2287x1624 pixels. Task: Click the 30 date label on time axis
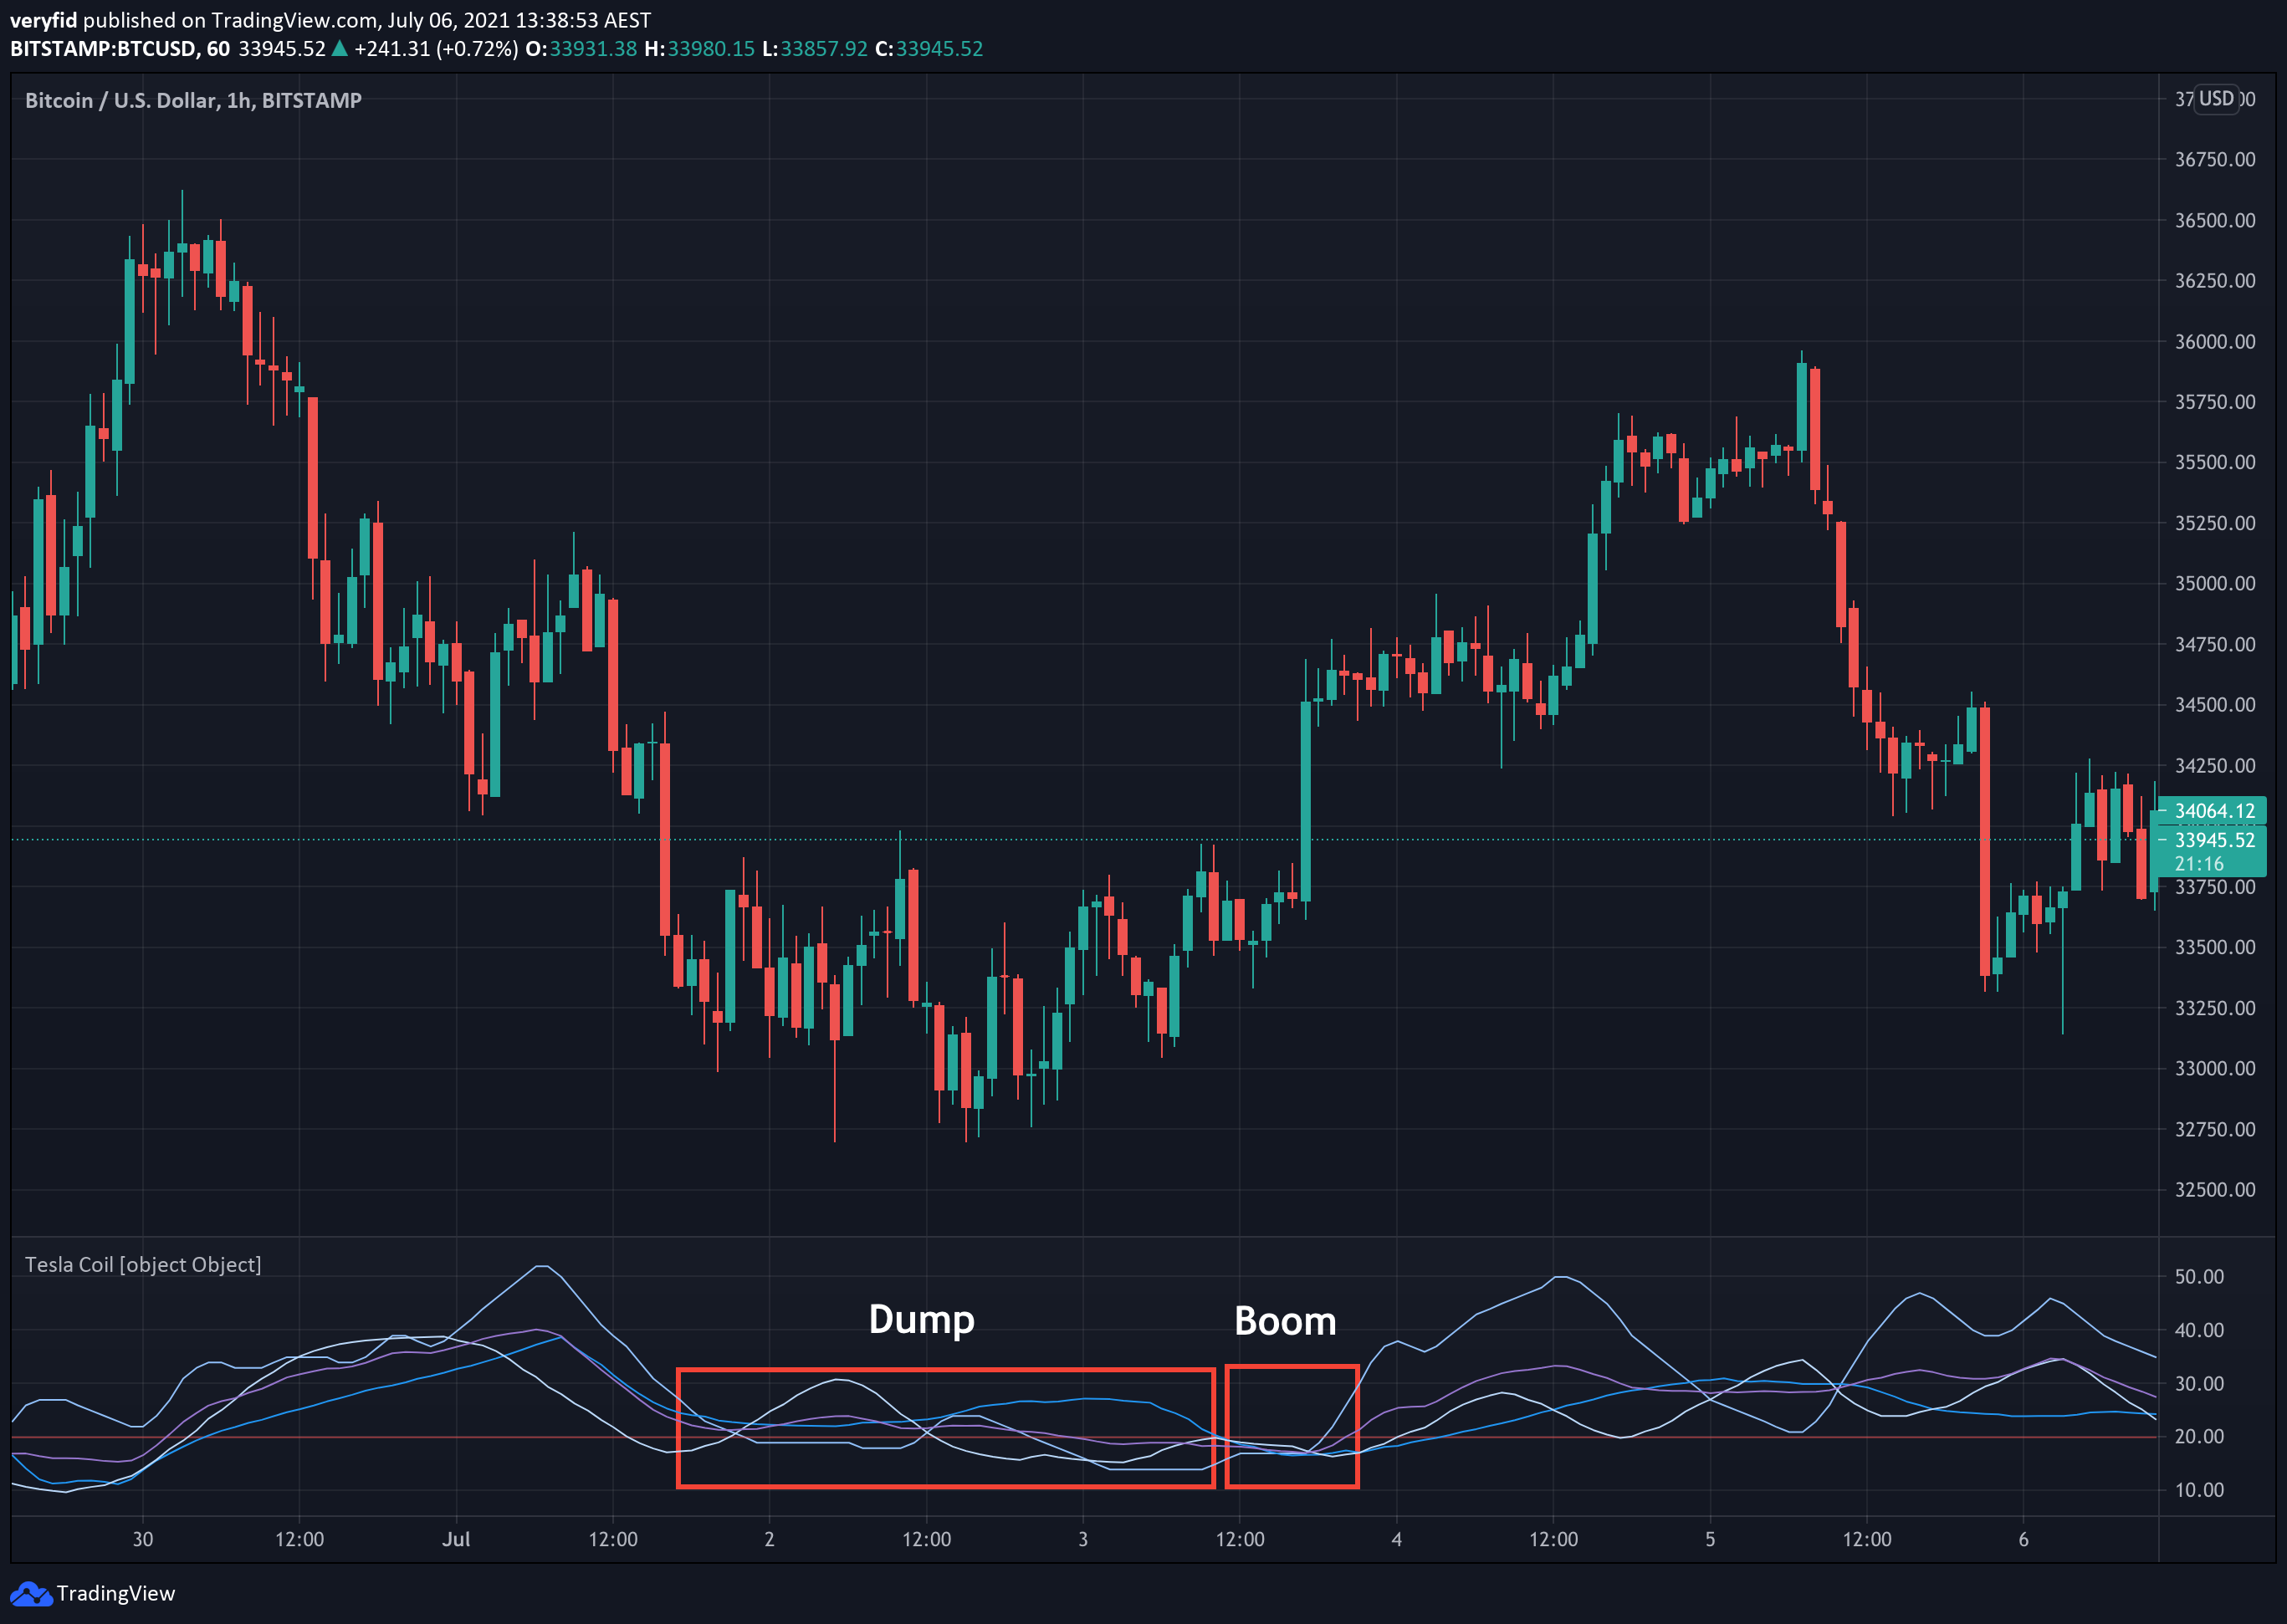coord(143,1539)
